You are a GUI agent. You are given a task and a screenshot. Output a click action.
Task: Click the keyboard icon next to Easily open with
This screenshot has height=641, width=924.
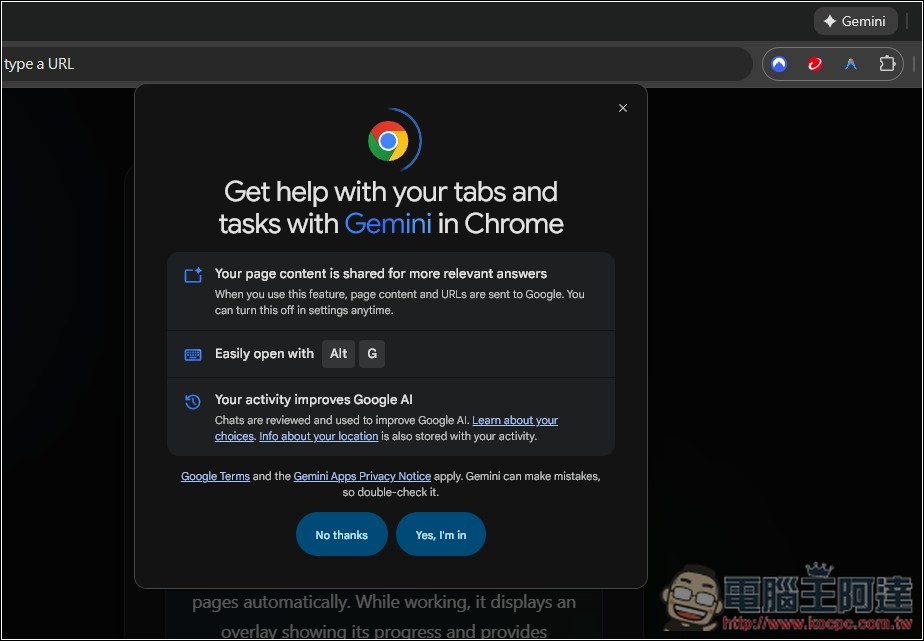(x=192, y=354)
